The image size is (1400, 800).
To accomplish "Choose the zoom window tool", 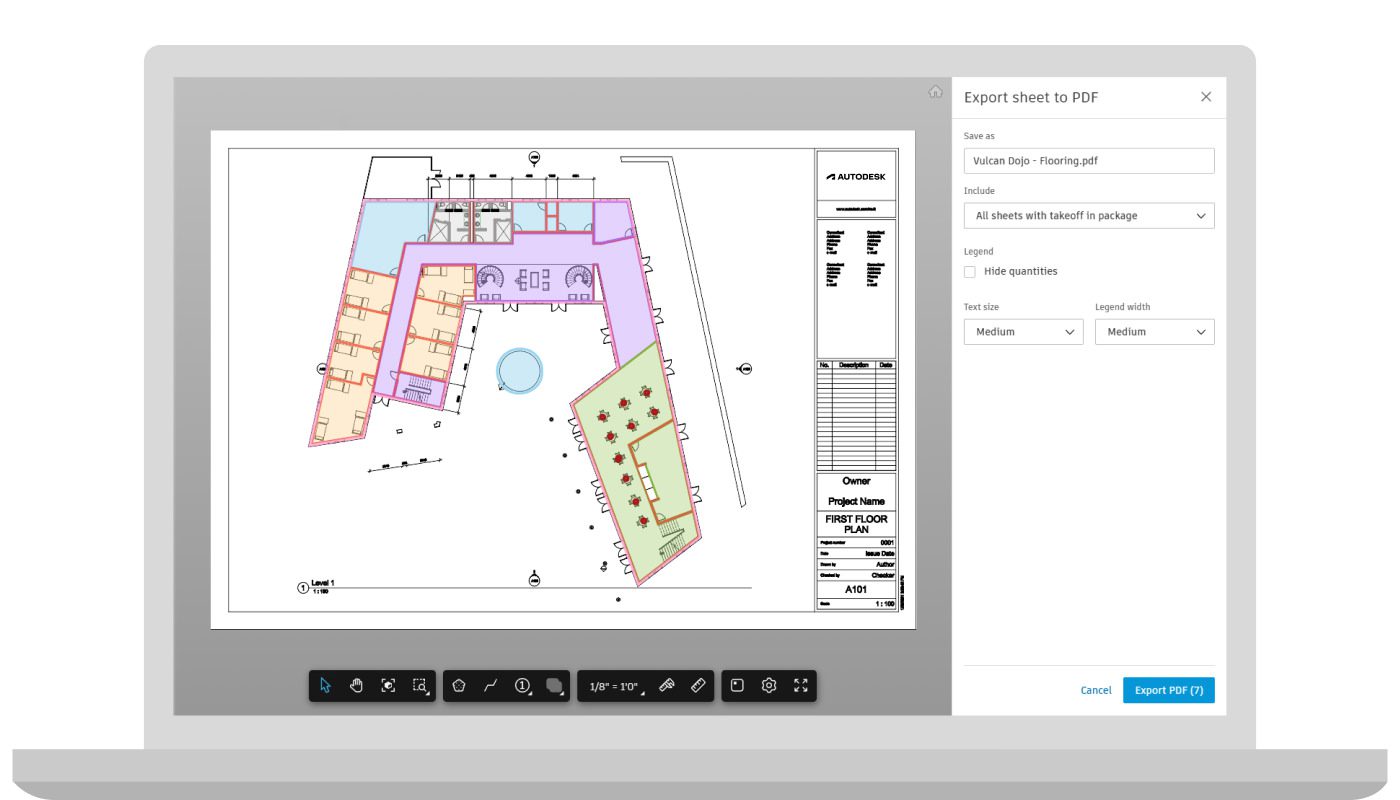I will pos(420,686).
